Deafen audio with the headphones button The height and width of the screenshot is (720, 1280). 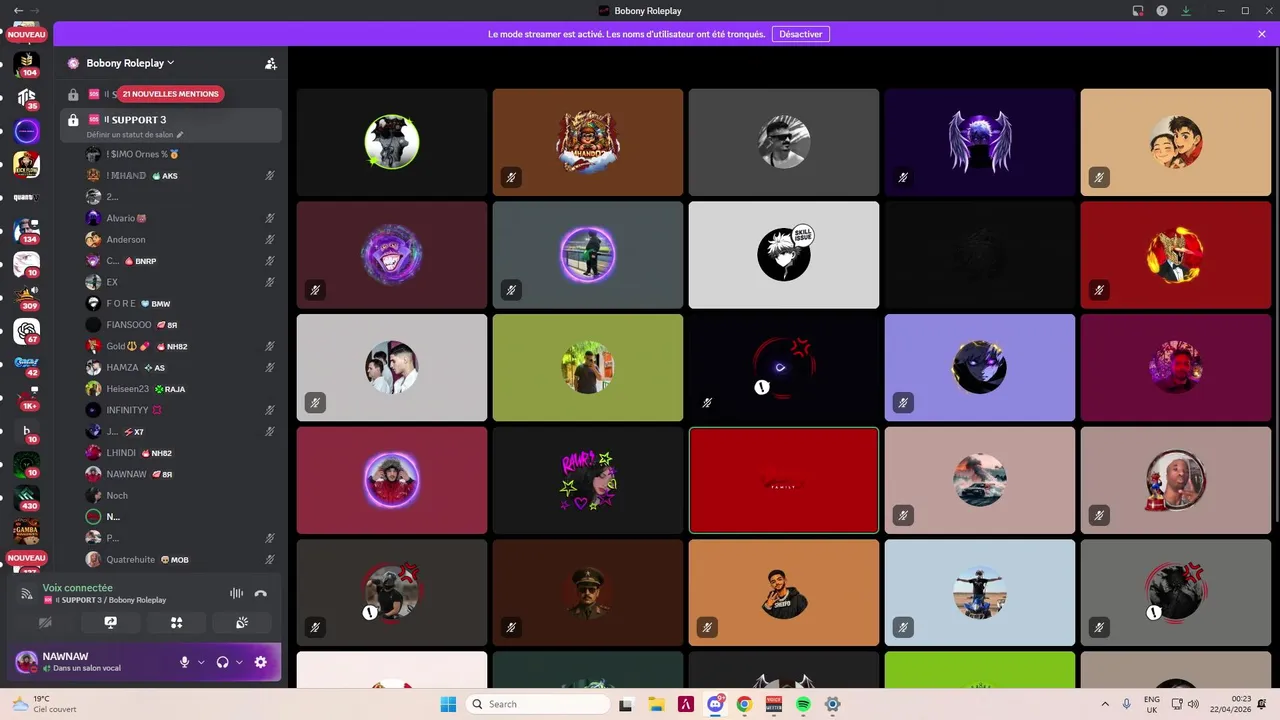pos(222,662)
